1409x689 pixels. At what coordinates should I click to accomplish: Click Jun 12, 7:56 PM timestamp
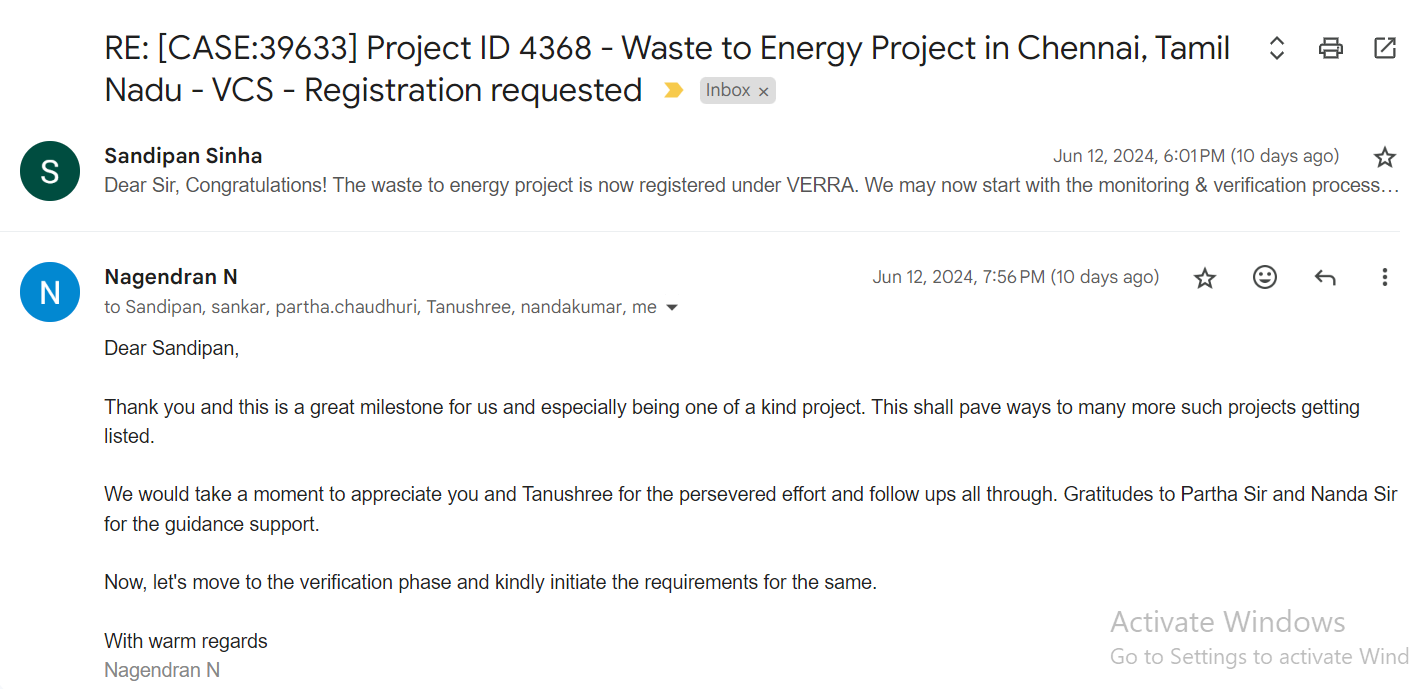[1015, 277]
